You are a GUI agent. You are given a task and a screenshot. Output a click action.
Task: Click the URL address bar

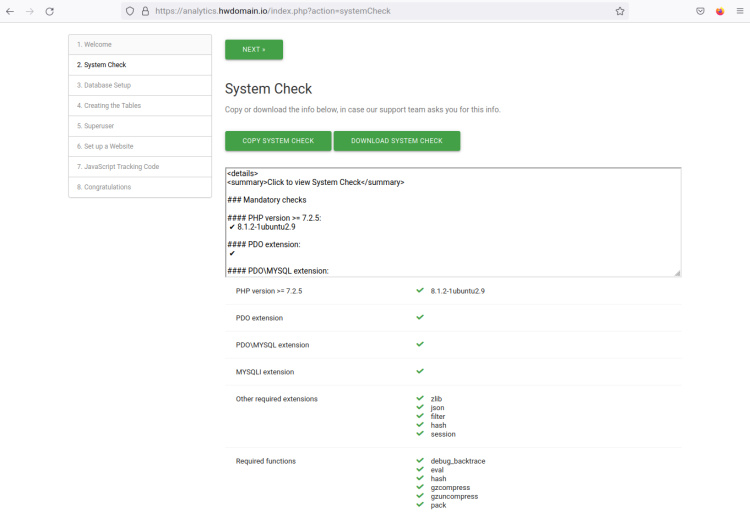tap(380, 11)
